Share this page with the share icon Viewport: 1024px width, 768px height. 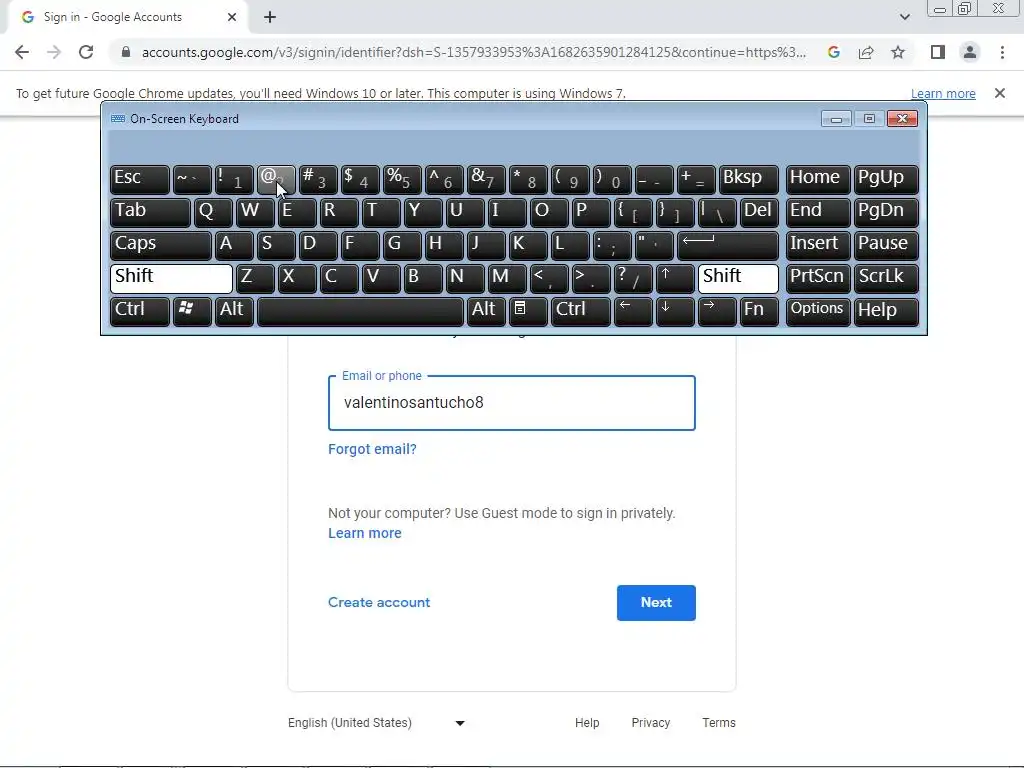click(866, 52)
